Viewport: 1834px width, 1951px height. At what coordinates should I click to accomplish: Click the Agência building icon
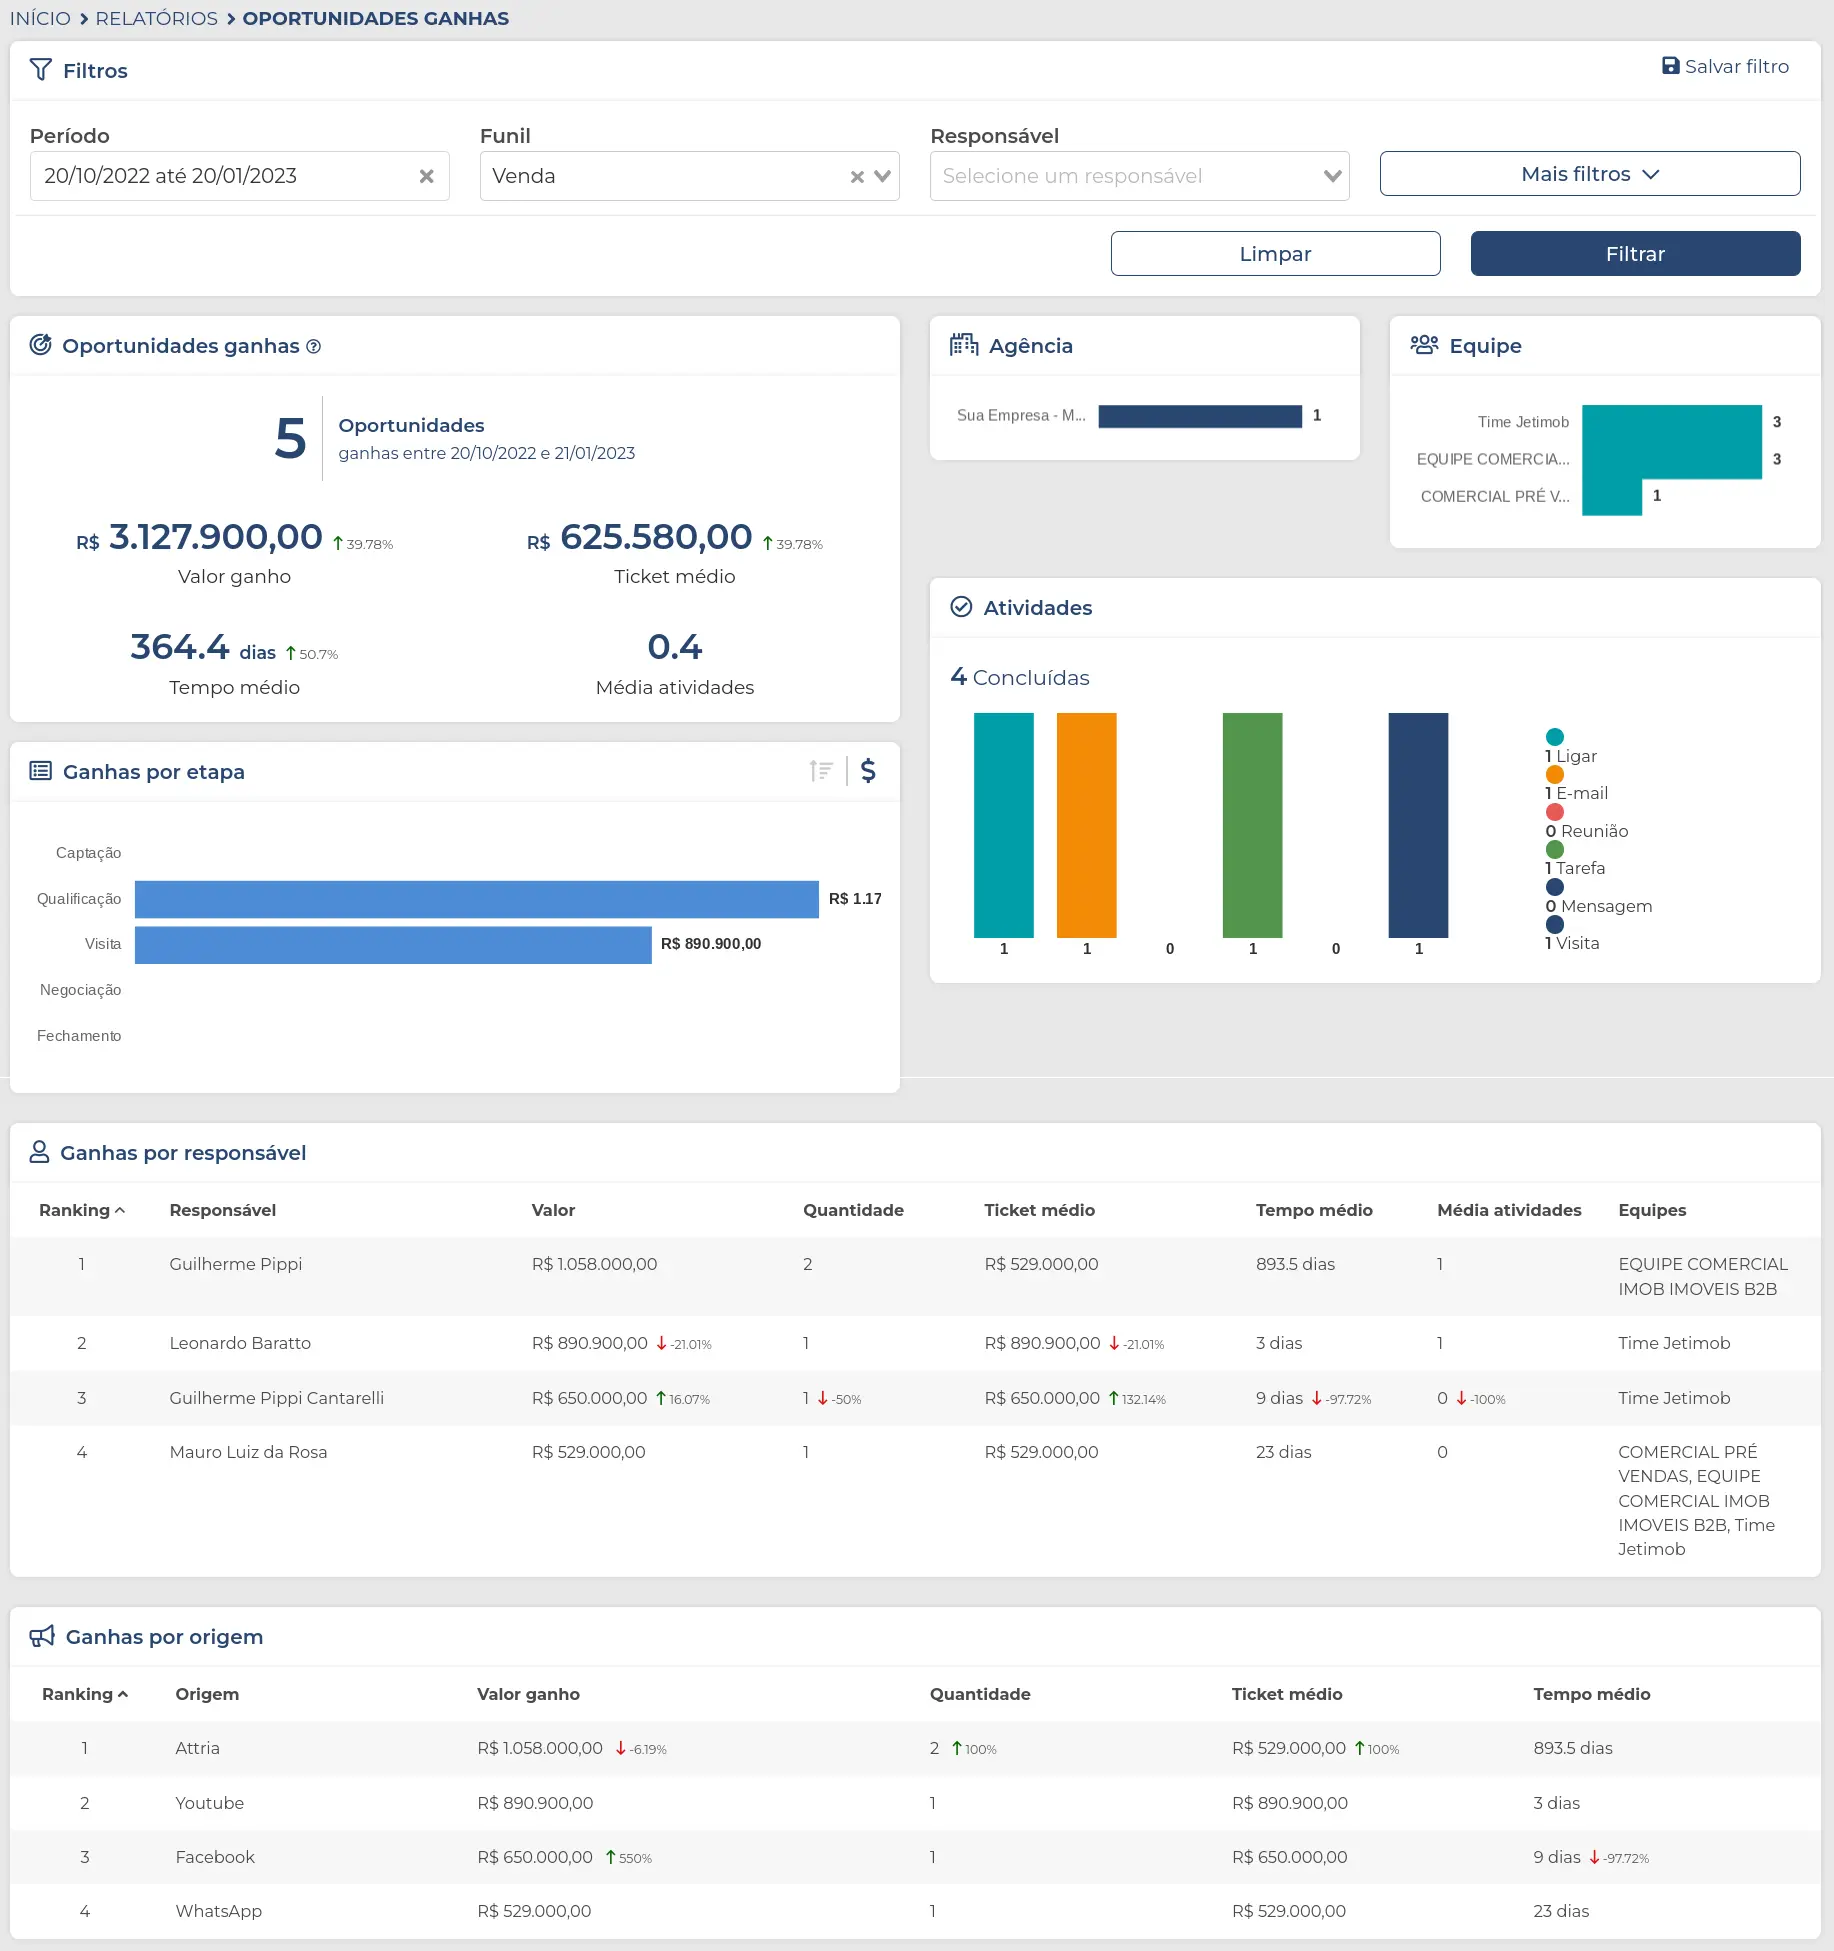(964, 345)
